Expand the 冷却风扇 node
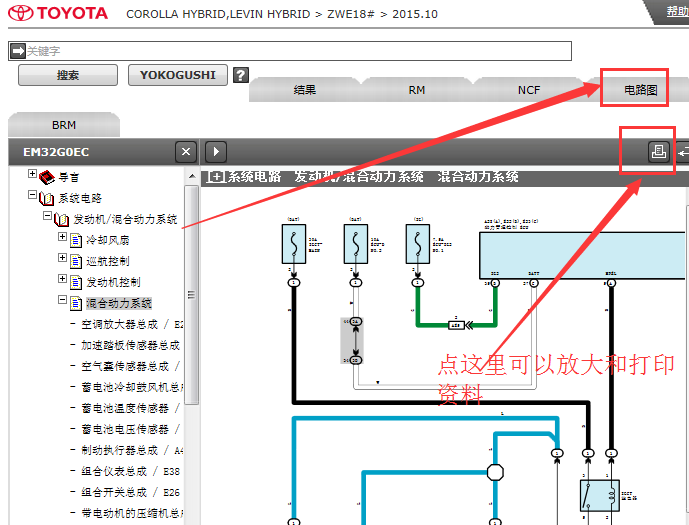The image size is (689, 525). click(x=62, y=236)
